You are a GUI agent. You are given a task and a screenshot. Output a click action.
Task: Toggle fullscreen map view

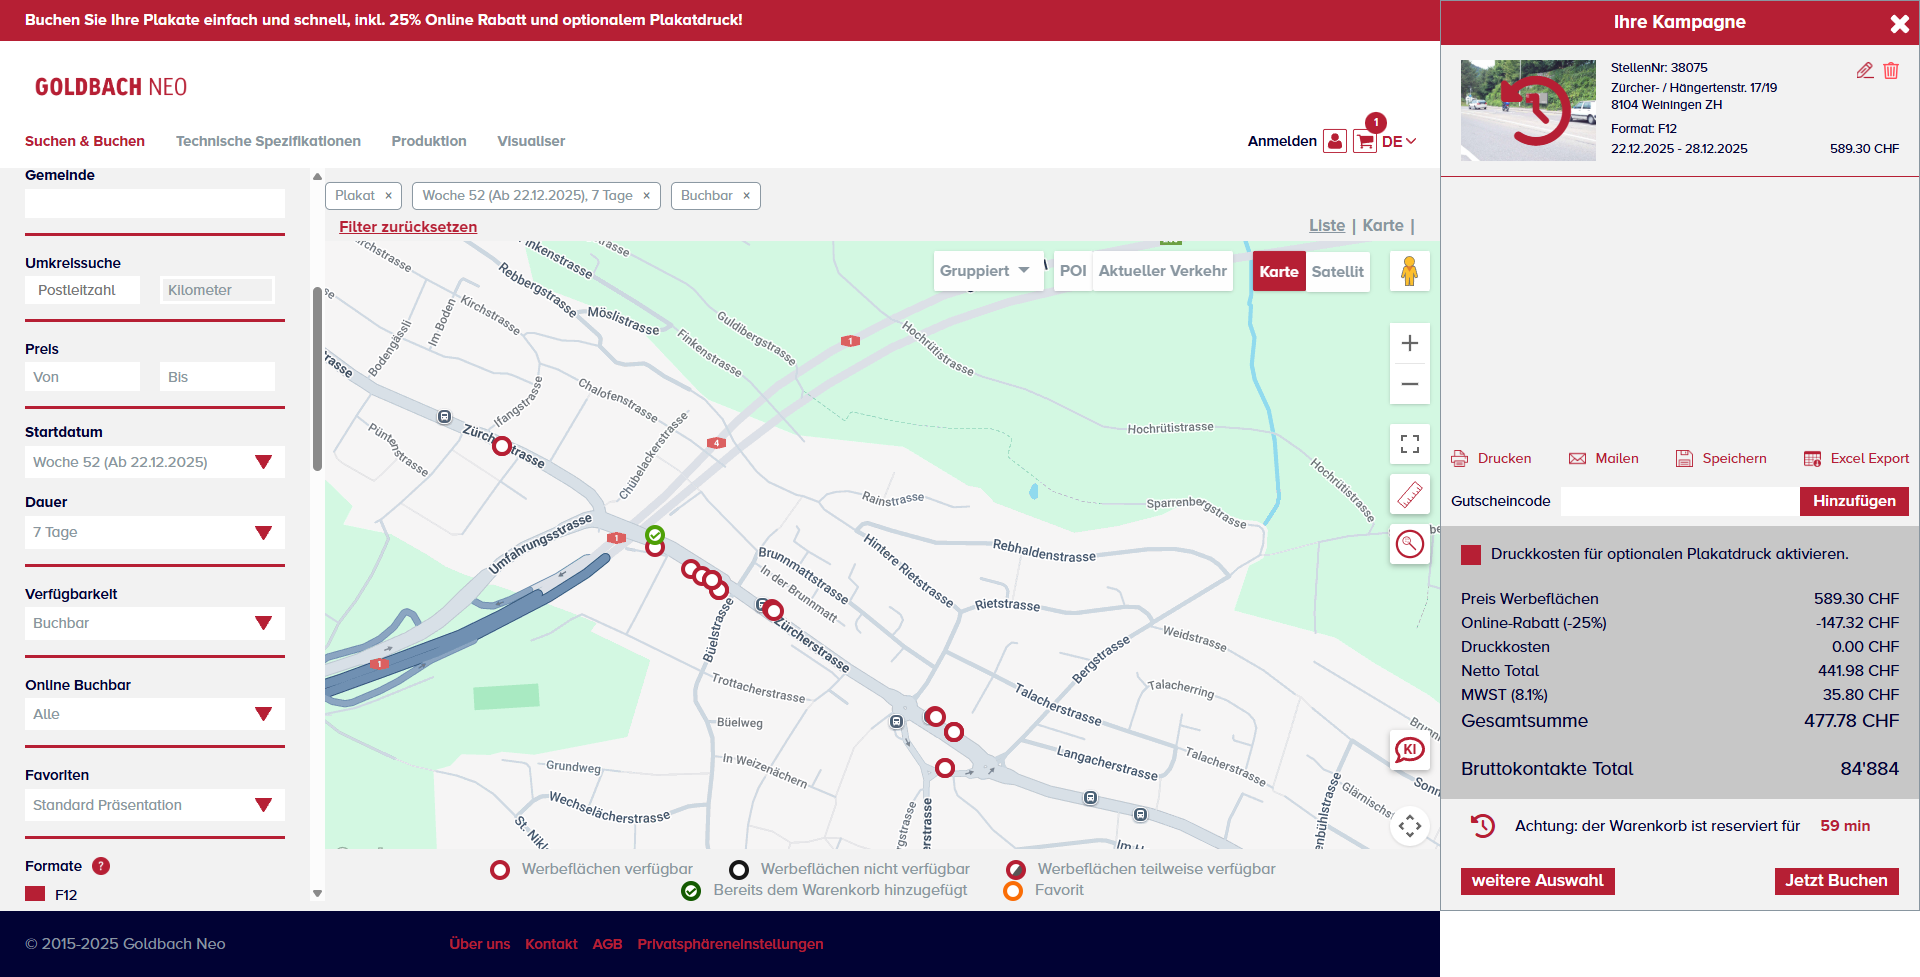[1409, 444]
